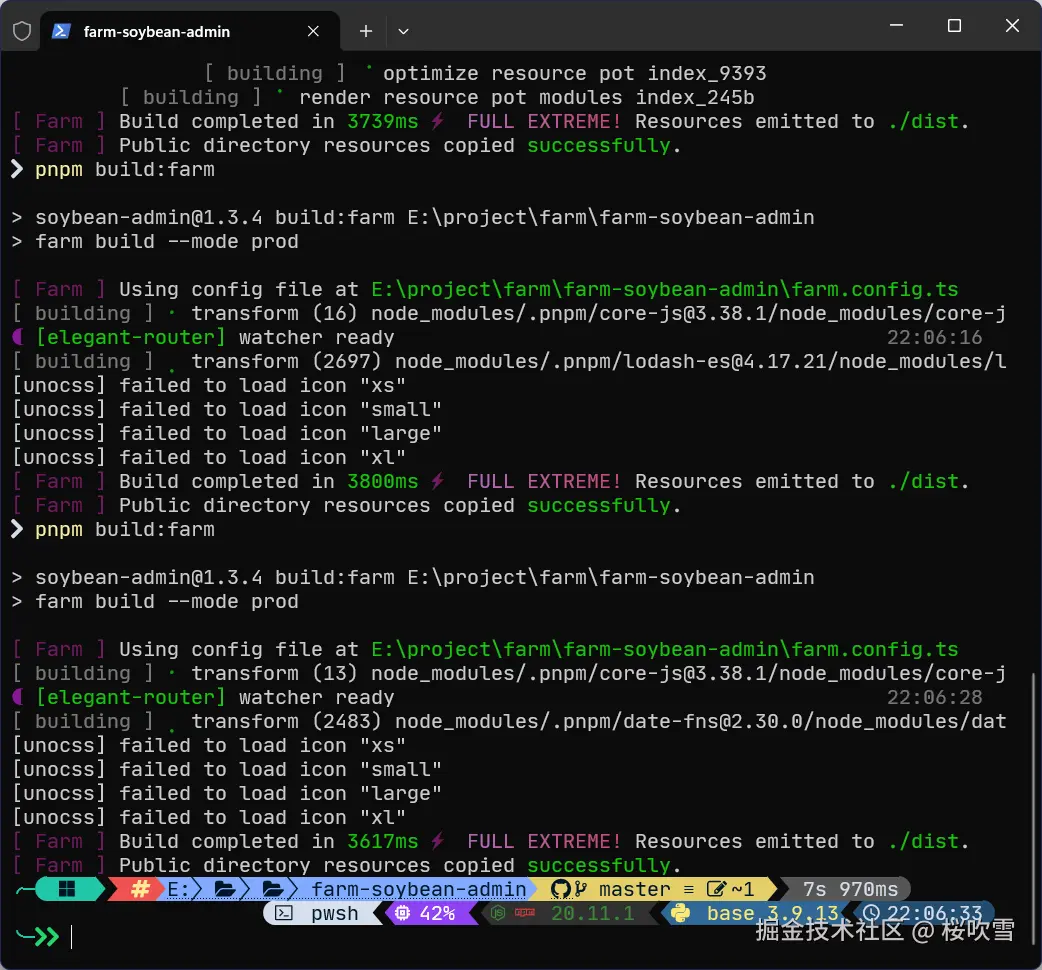Open a new terminal tab

coord(366,31)
